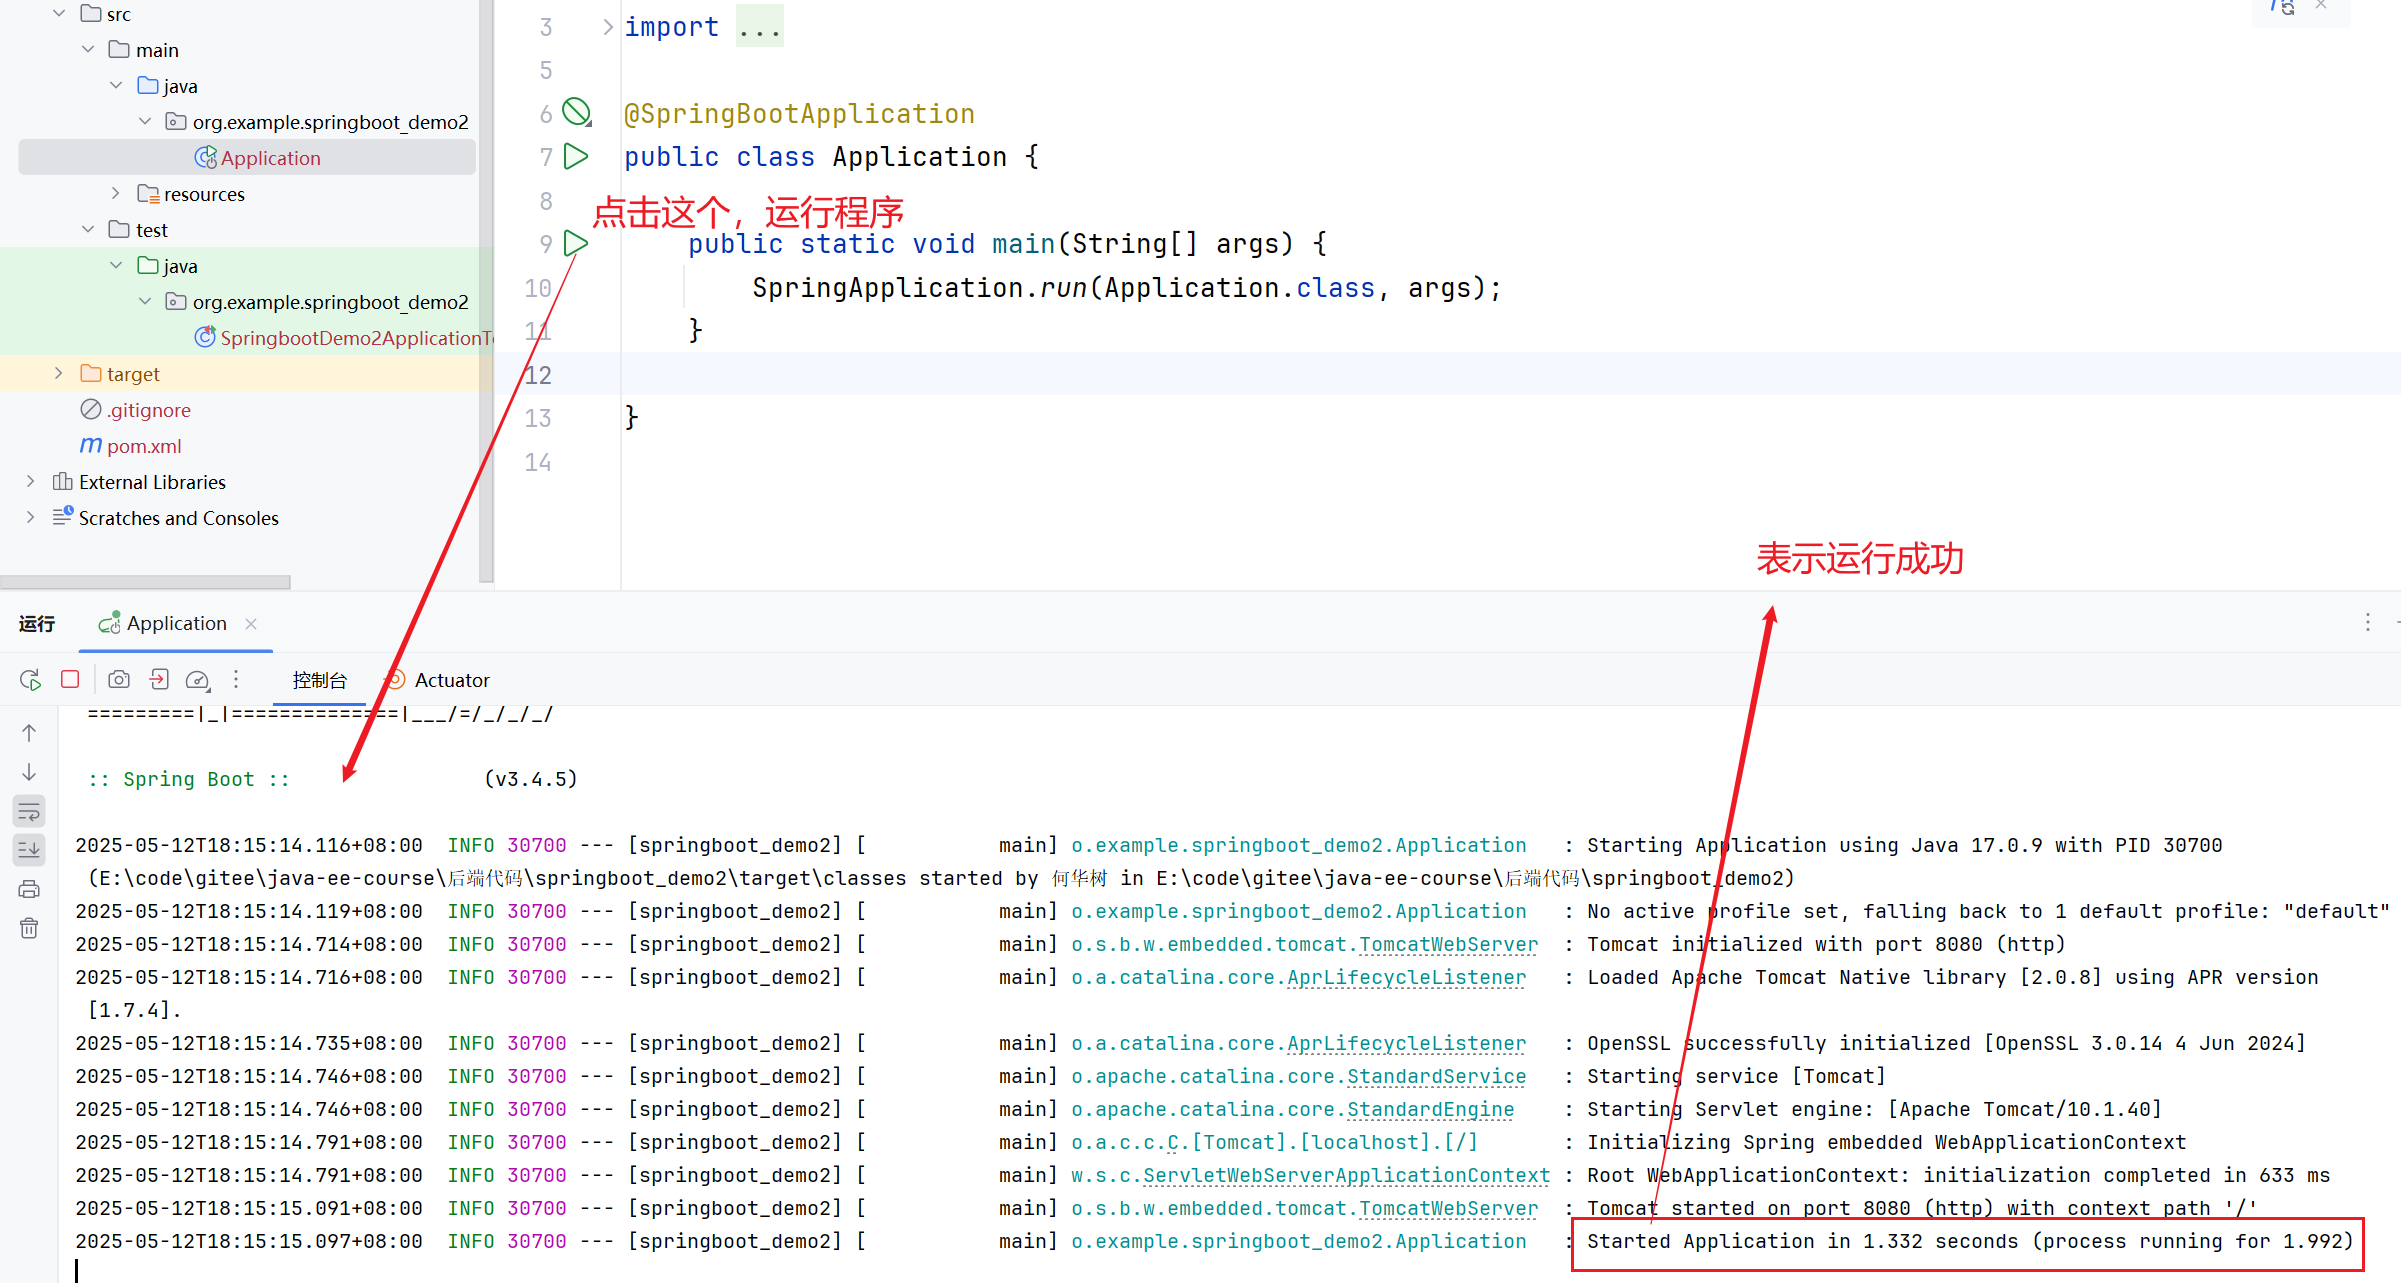Click the clear console trash icon
2401x1283 pixels.
[29, 928]
